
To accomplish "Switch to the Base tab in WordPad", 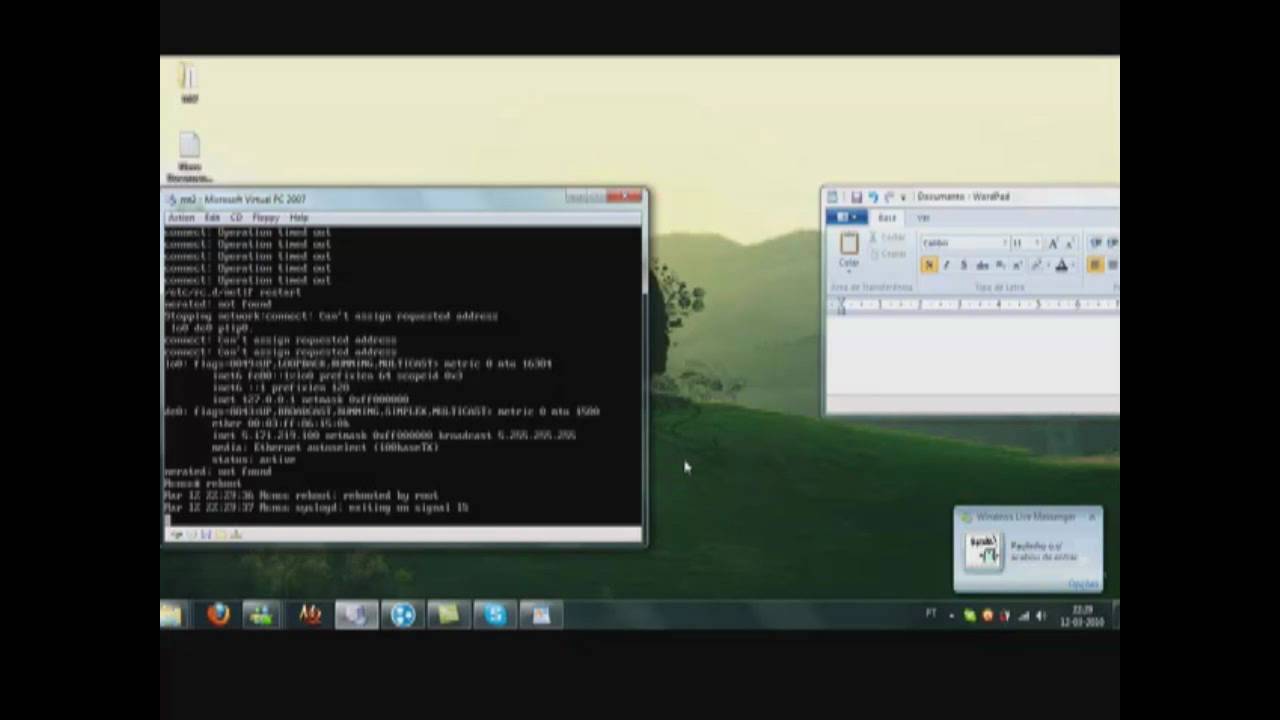I will (x=887, y=217).
